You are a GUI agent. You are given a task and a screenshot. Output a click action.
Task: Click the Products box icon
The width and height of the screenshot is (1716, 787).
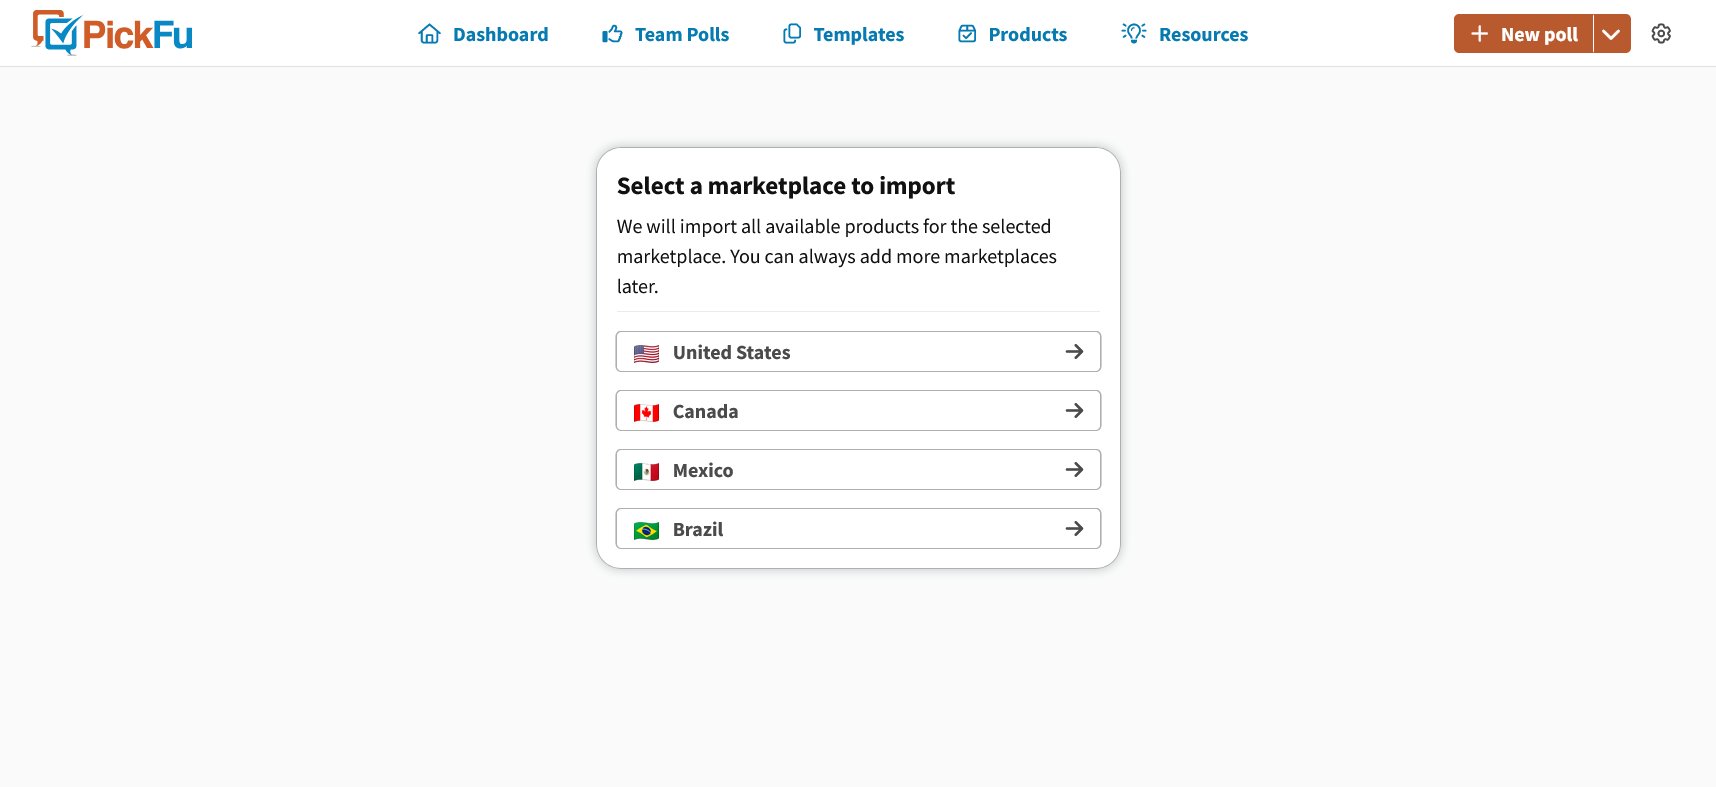click(967, 34)
